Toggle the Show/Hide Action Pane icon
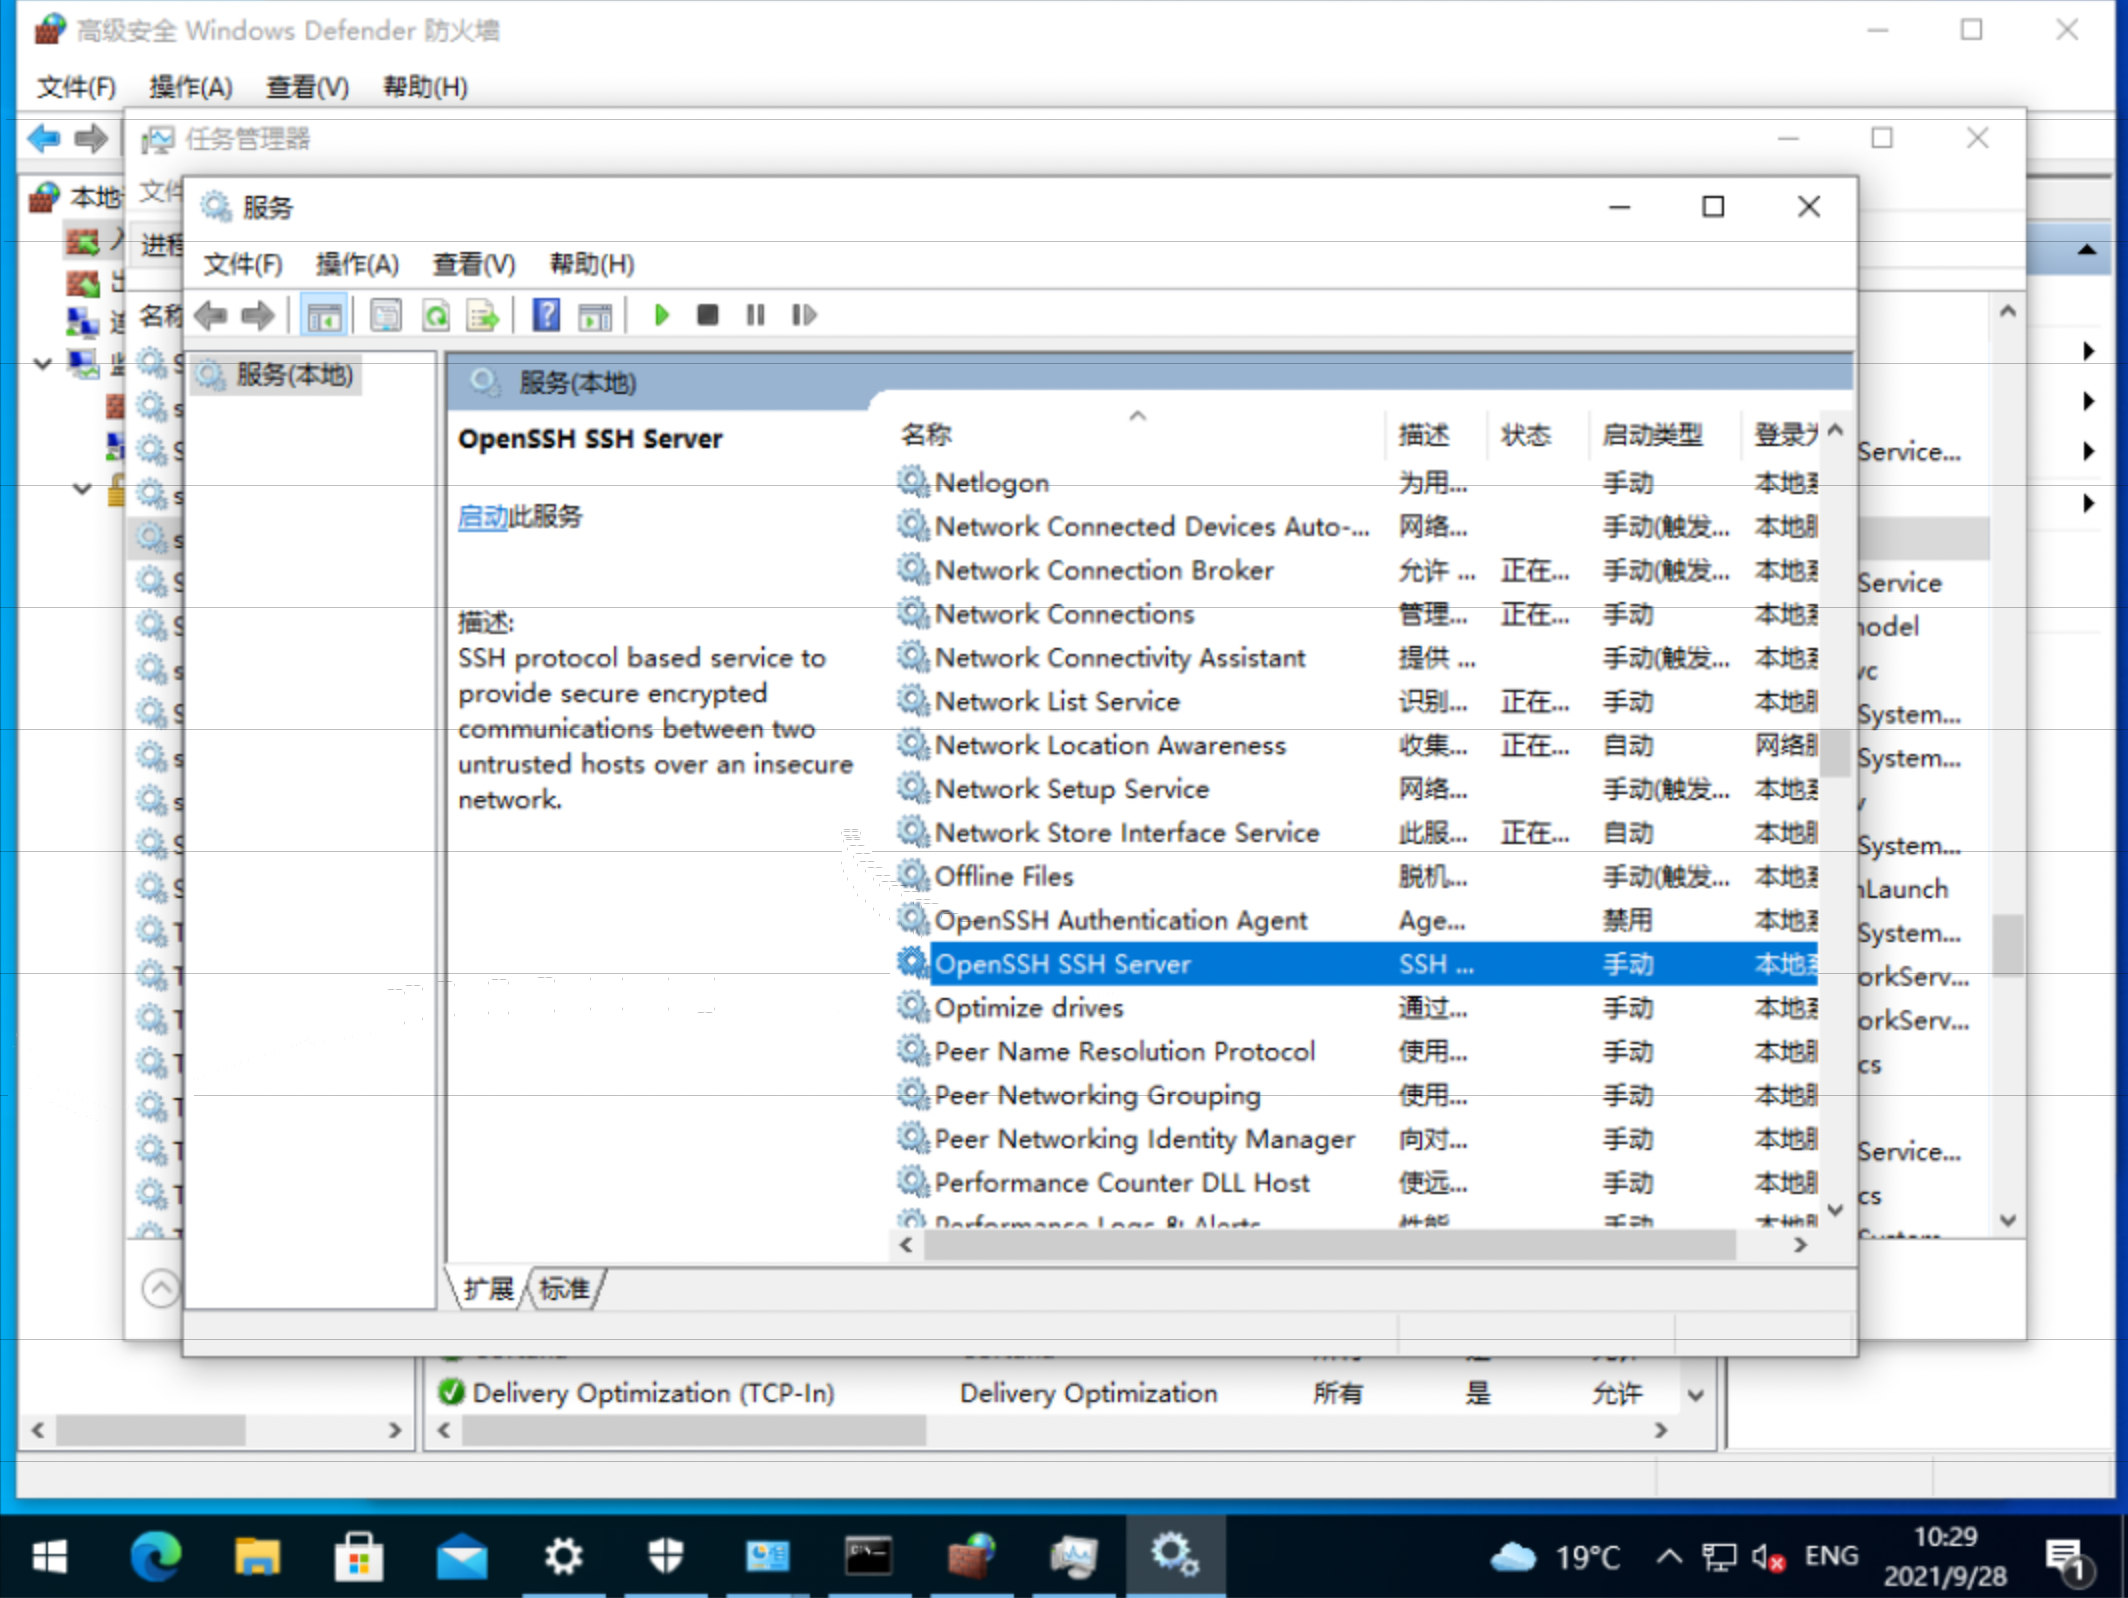 pos(595,316)
